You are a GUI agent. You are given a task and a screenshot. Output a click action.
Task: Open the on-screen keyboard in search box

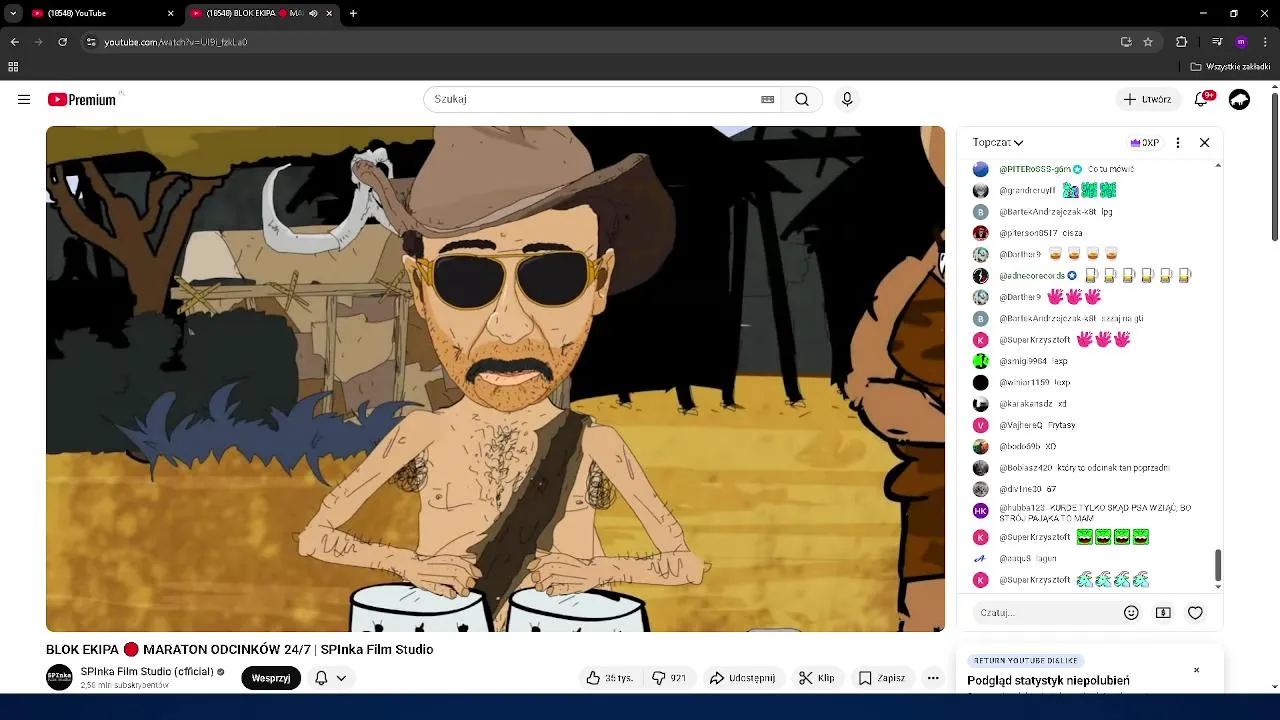point(767,99)
